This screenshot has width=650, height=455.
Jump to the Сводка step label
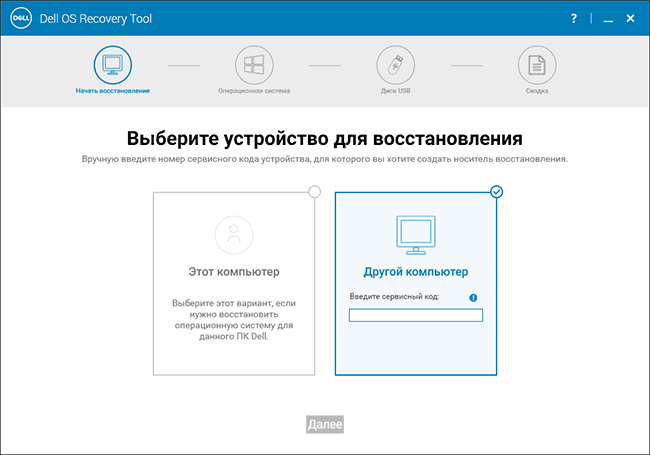coord(537,91)
